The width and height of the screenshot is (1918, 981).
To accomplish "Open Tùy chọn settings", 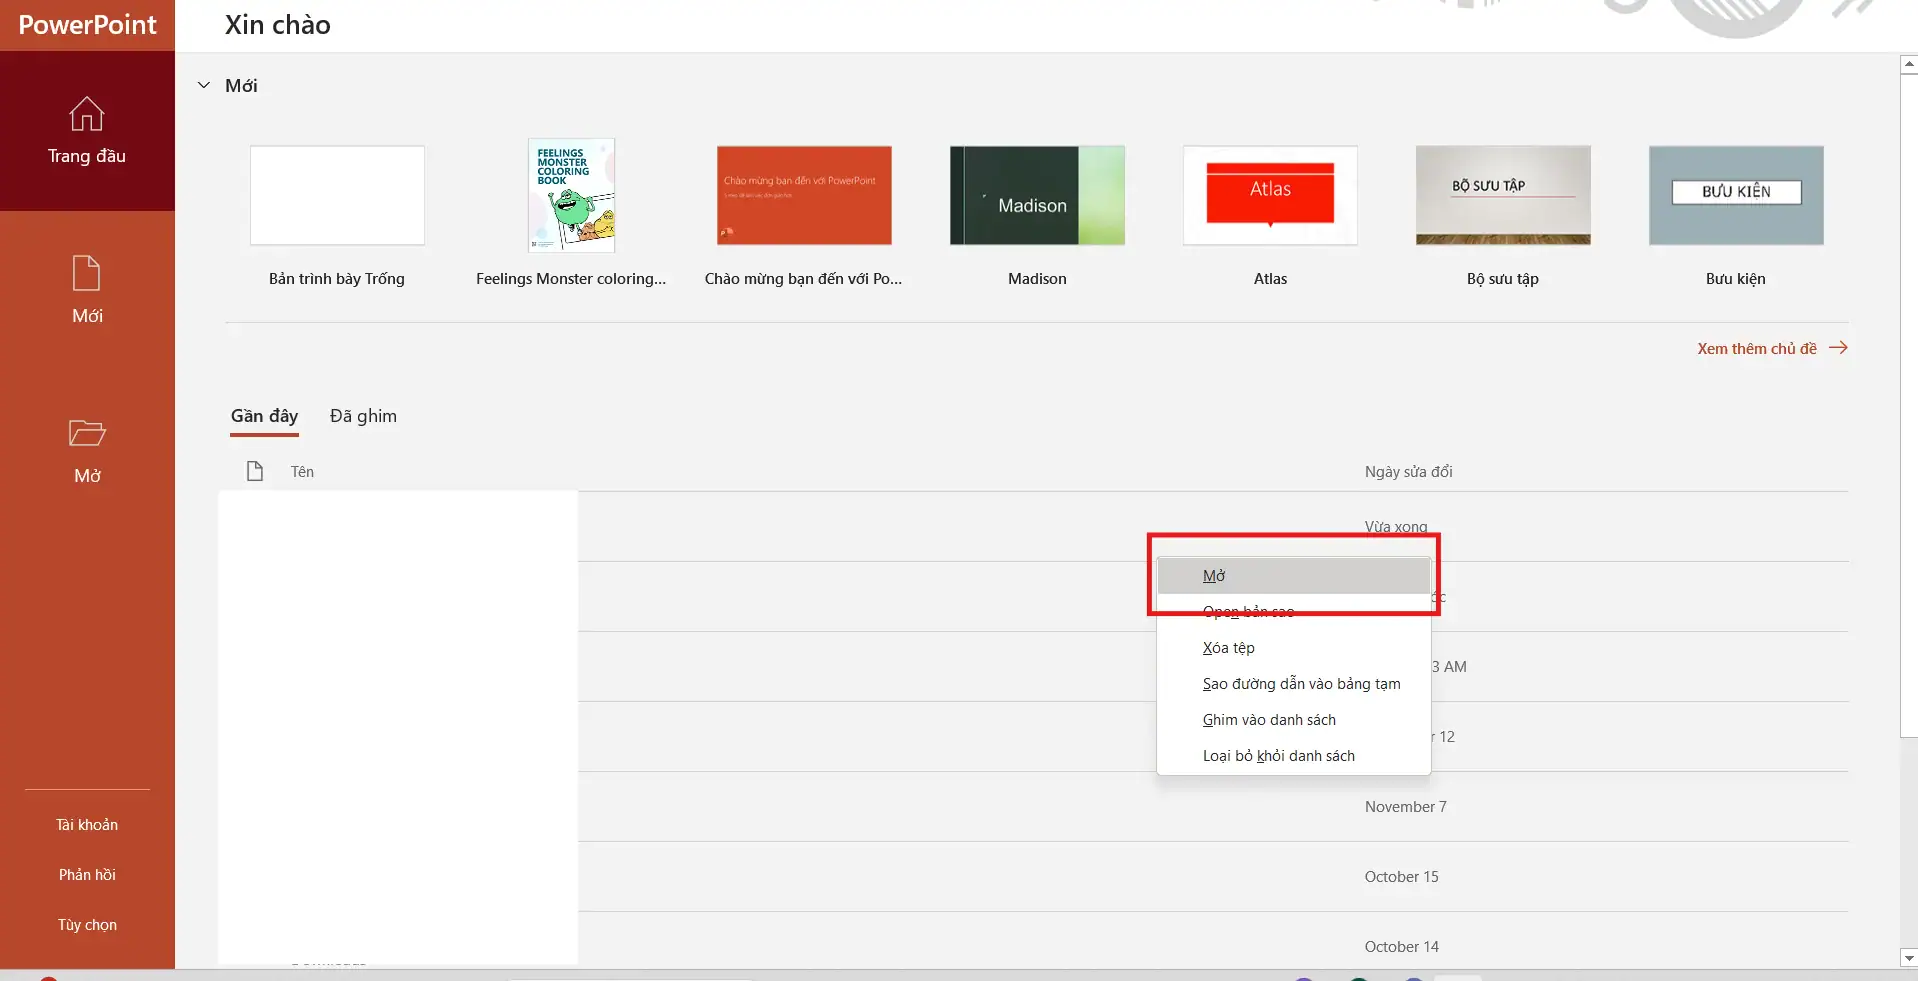I will [87, 924].
